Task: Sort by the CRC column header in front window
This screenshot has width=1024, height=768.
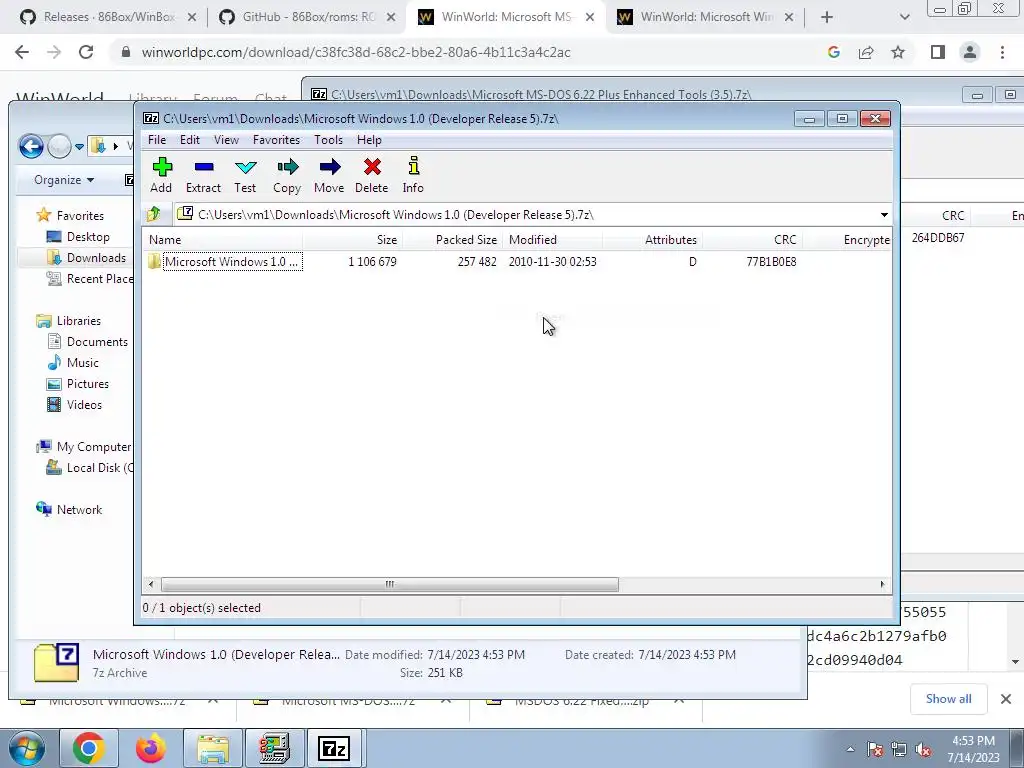Action: point(752,240)
